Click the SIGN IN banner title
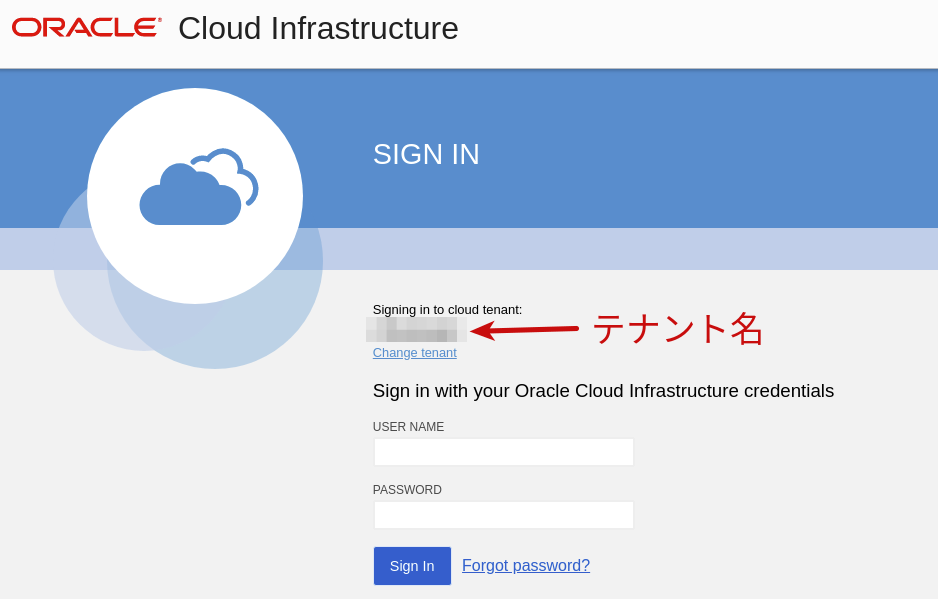The height and width of the screenshot is (599, 938). coord(426,154)
